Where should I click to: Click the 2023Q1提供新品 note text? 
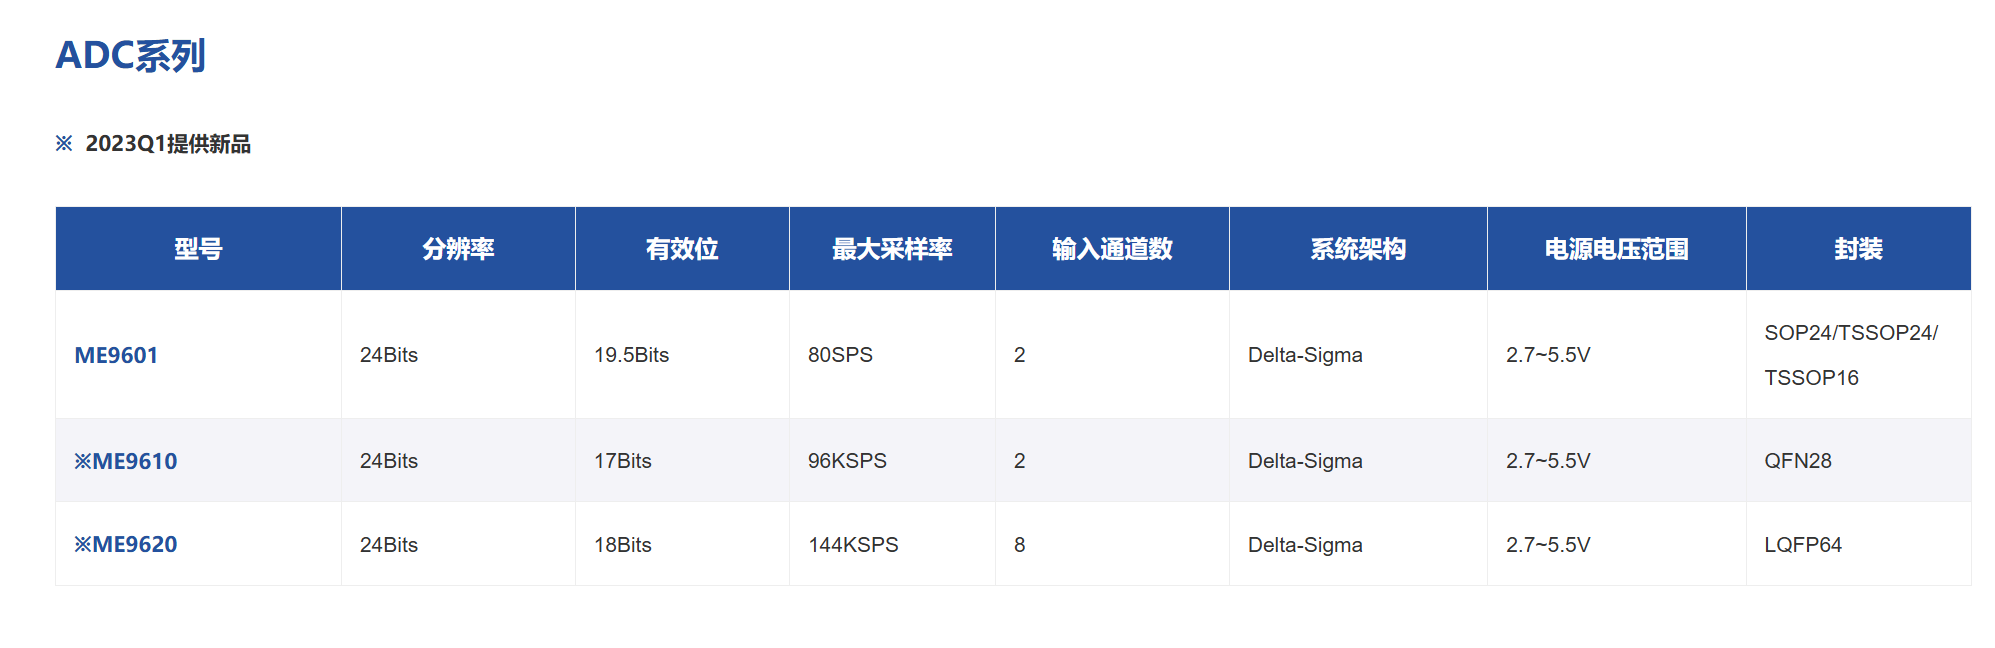coord(168,143)
